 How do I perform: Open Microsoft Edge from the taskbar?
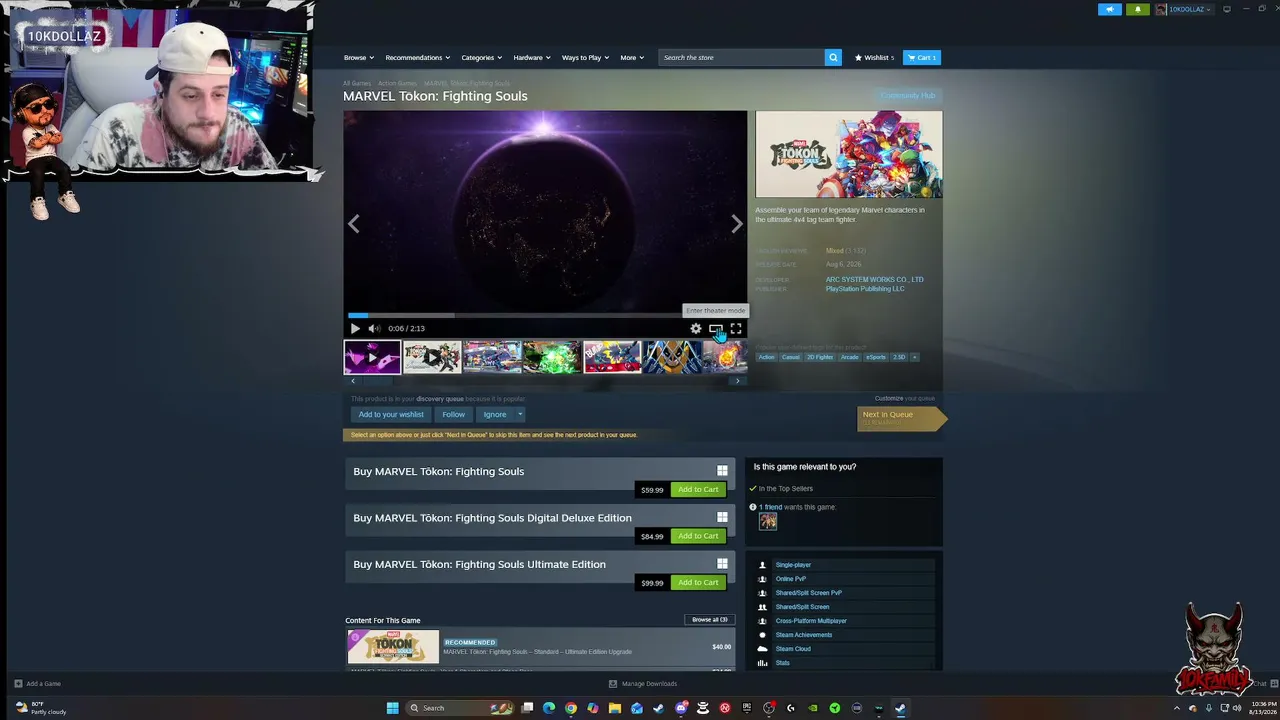(x=549, y=708)
